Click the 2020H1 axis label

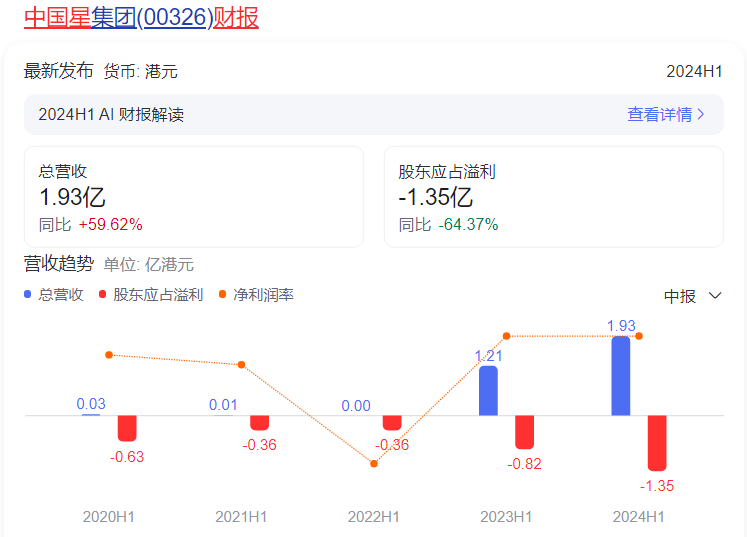(x=109, y=517)
